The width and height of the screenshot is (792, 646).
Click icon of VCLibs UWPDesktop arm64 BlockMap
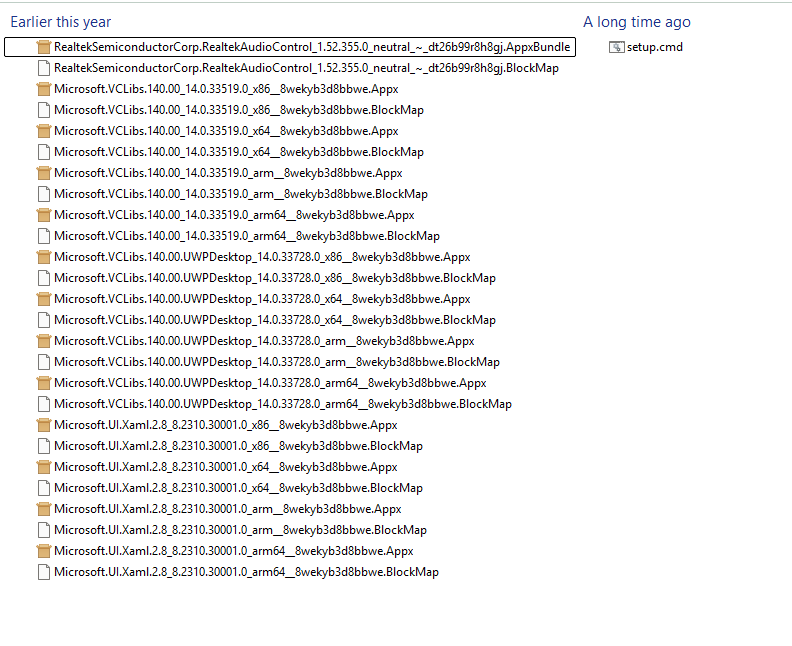pyautogui.click(x=44, y=404)
